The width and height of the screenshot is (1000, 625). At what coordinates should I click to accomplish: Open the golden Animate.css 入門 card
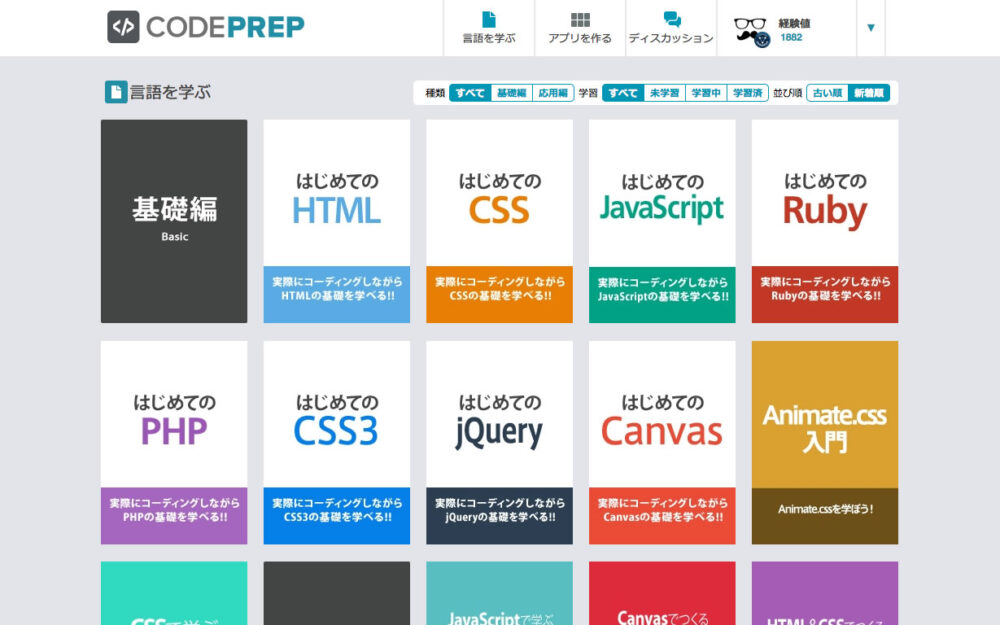pyautogui.click(x=824, y=440)
